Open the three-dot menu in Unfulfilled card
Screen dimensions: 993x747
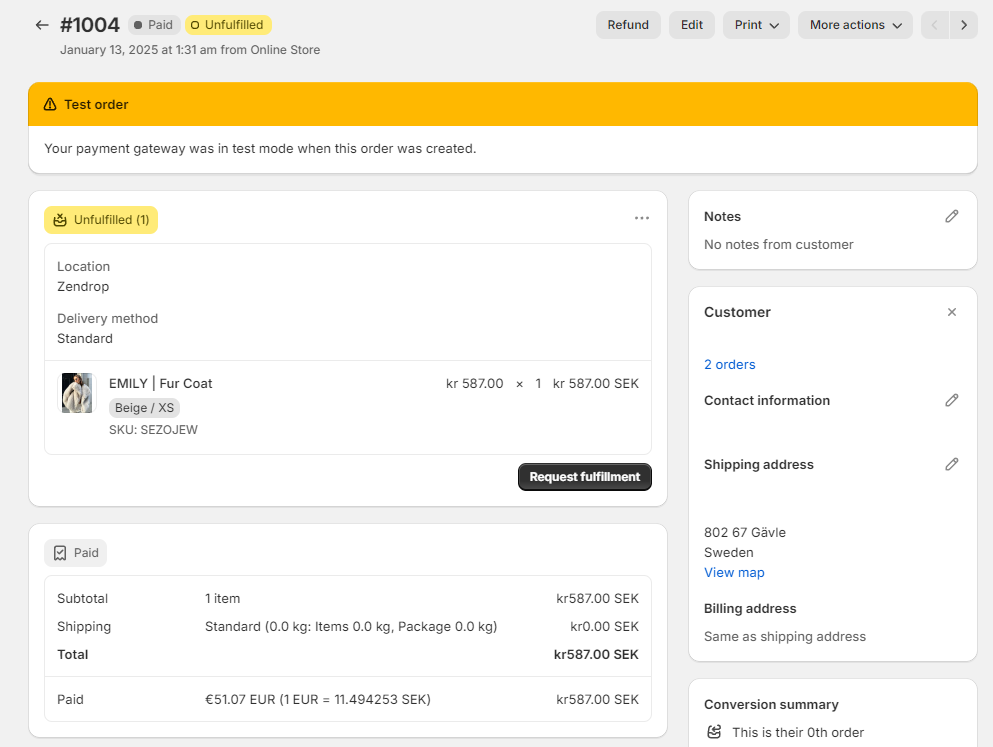click(642, 218)
